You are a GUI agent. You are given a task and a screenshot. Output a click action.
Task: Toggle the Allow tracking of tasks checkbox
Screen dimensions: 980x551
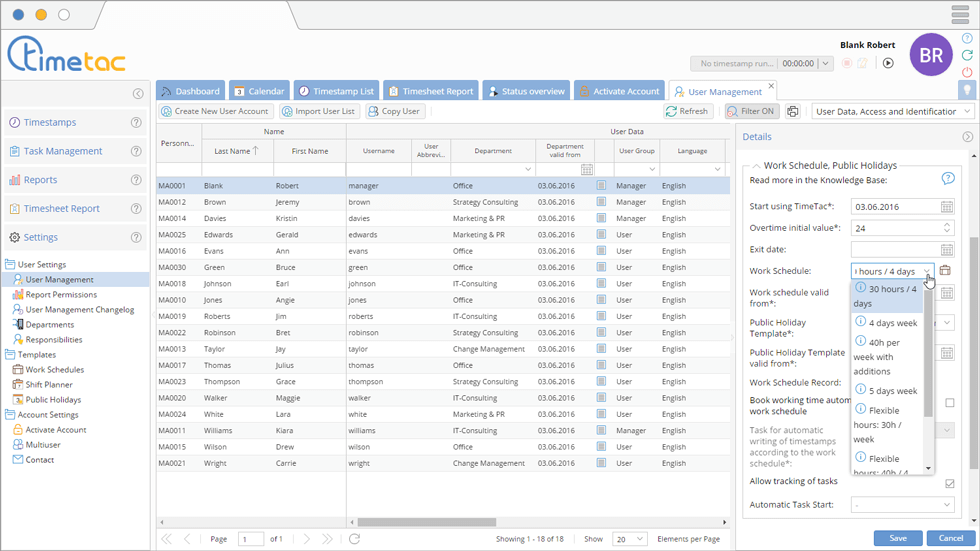click(949, 484)
